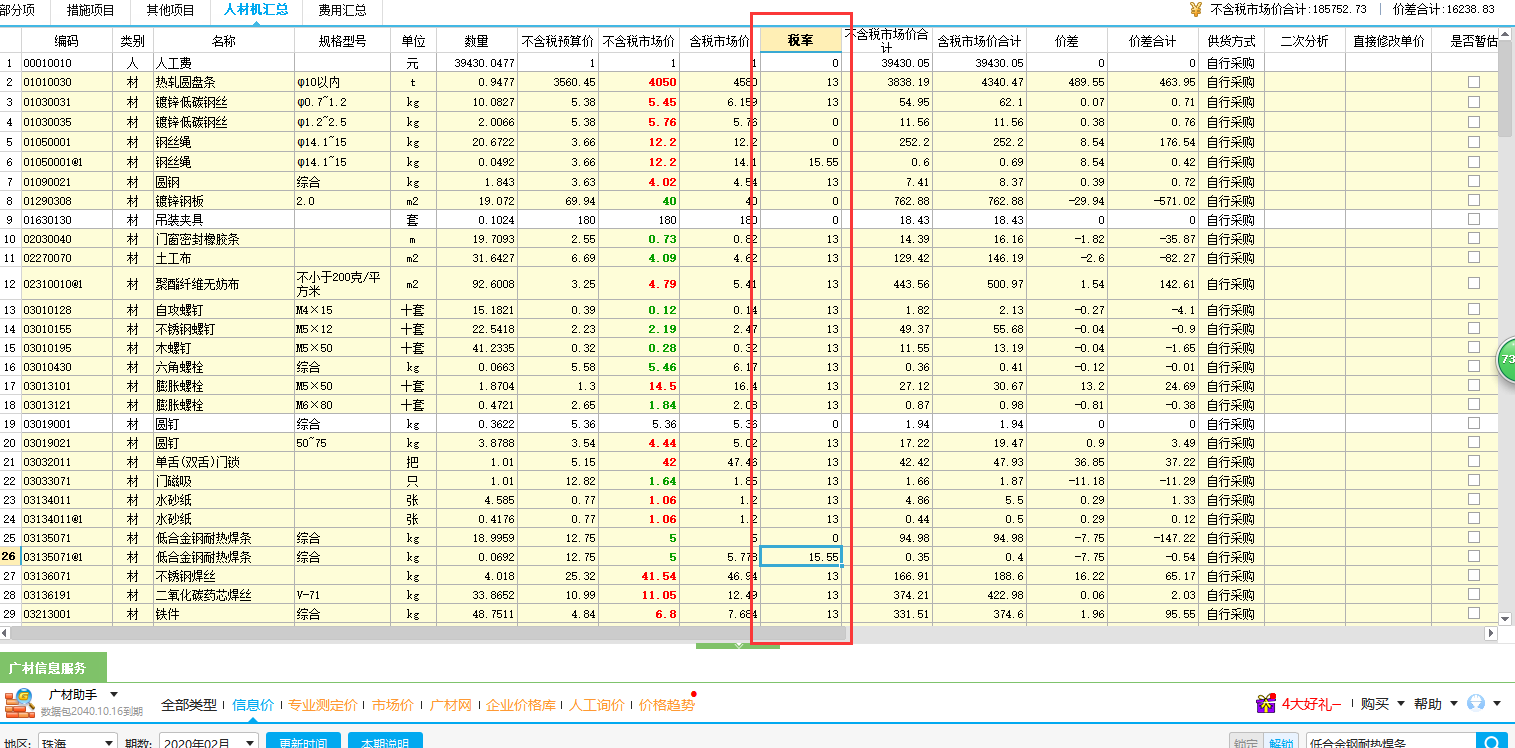Click the 编码 column header
This screenshot has height=748, width=1515.
(67, 41)
